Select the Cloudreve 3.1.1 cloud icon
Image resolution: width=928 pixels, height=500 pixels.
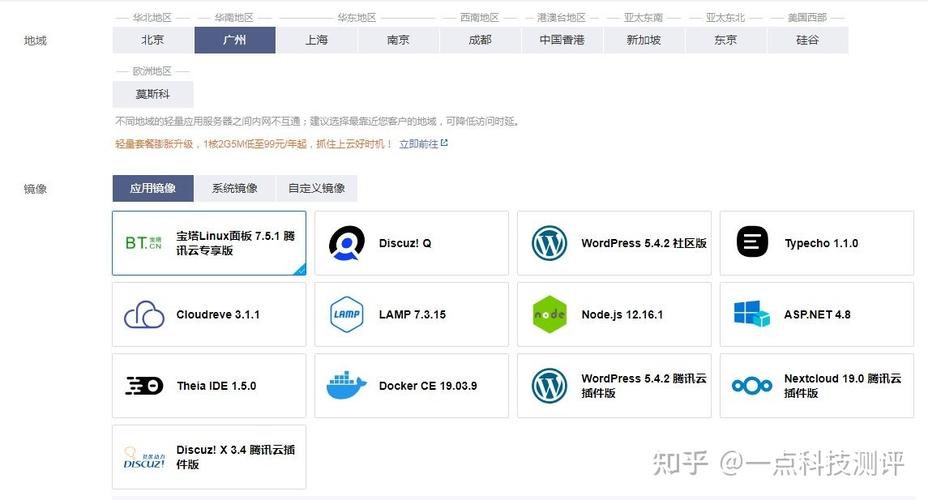(144, 314)
